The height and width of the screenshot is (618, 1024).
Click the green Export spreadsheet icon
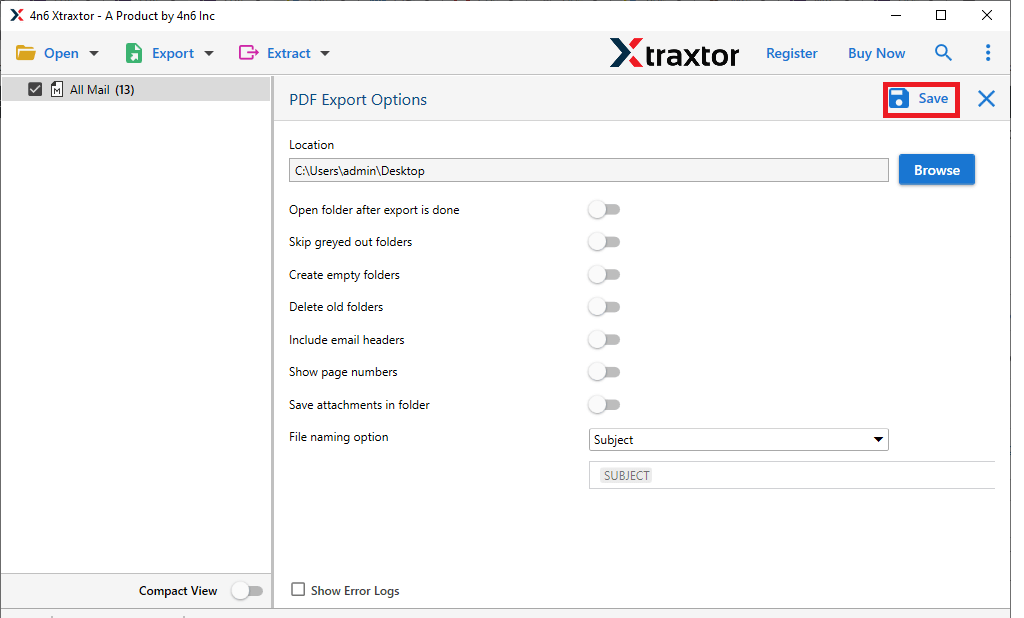[x=132, y=52]
